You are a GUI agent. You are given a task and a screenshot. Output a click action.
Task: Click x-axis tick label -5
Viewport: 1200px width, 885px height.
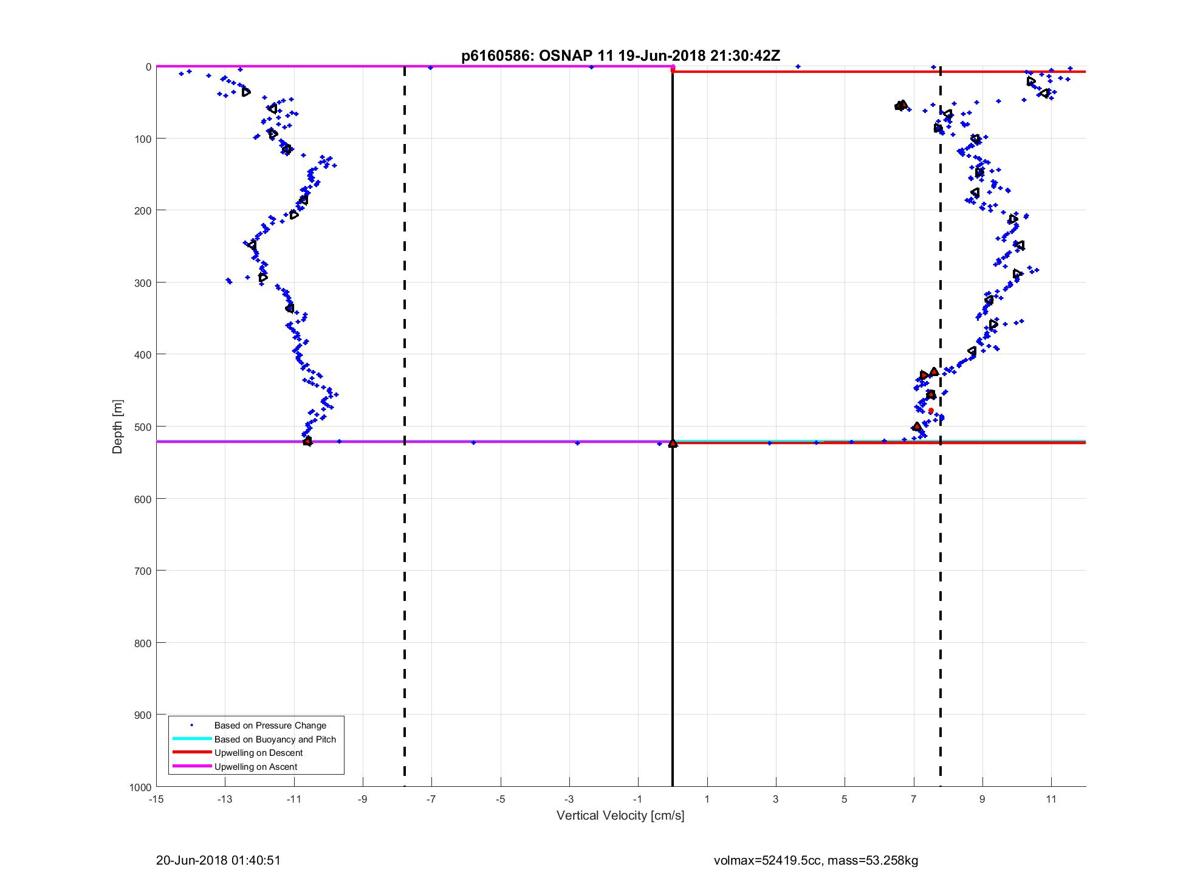pos(501,800)
